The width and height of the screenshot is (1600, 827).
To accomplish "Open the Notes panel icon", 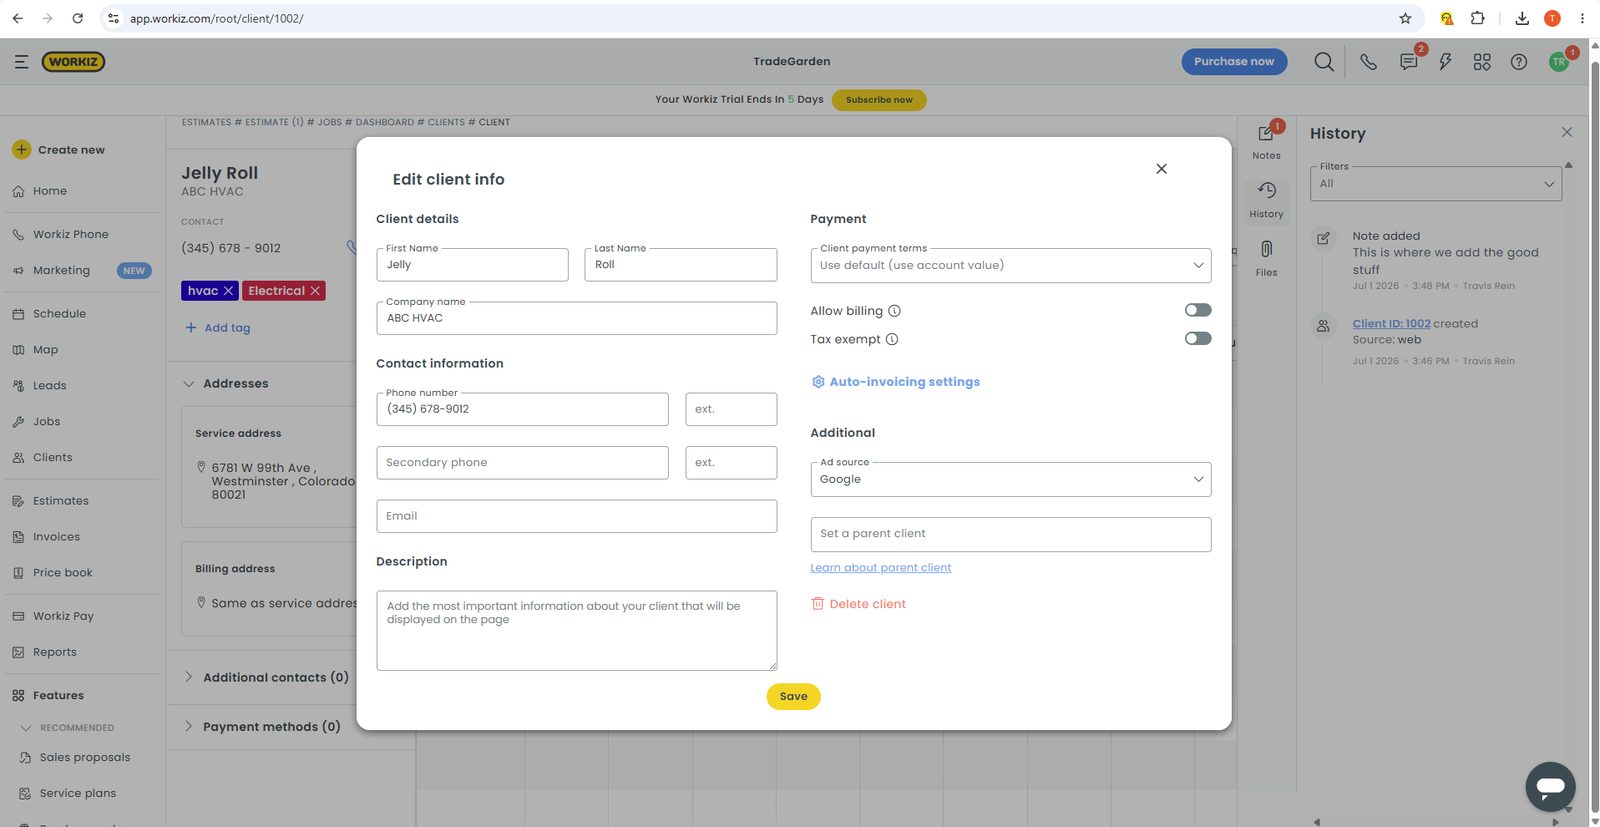I will 1266,141.
